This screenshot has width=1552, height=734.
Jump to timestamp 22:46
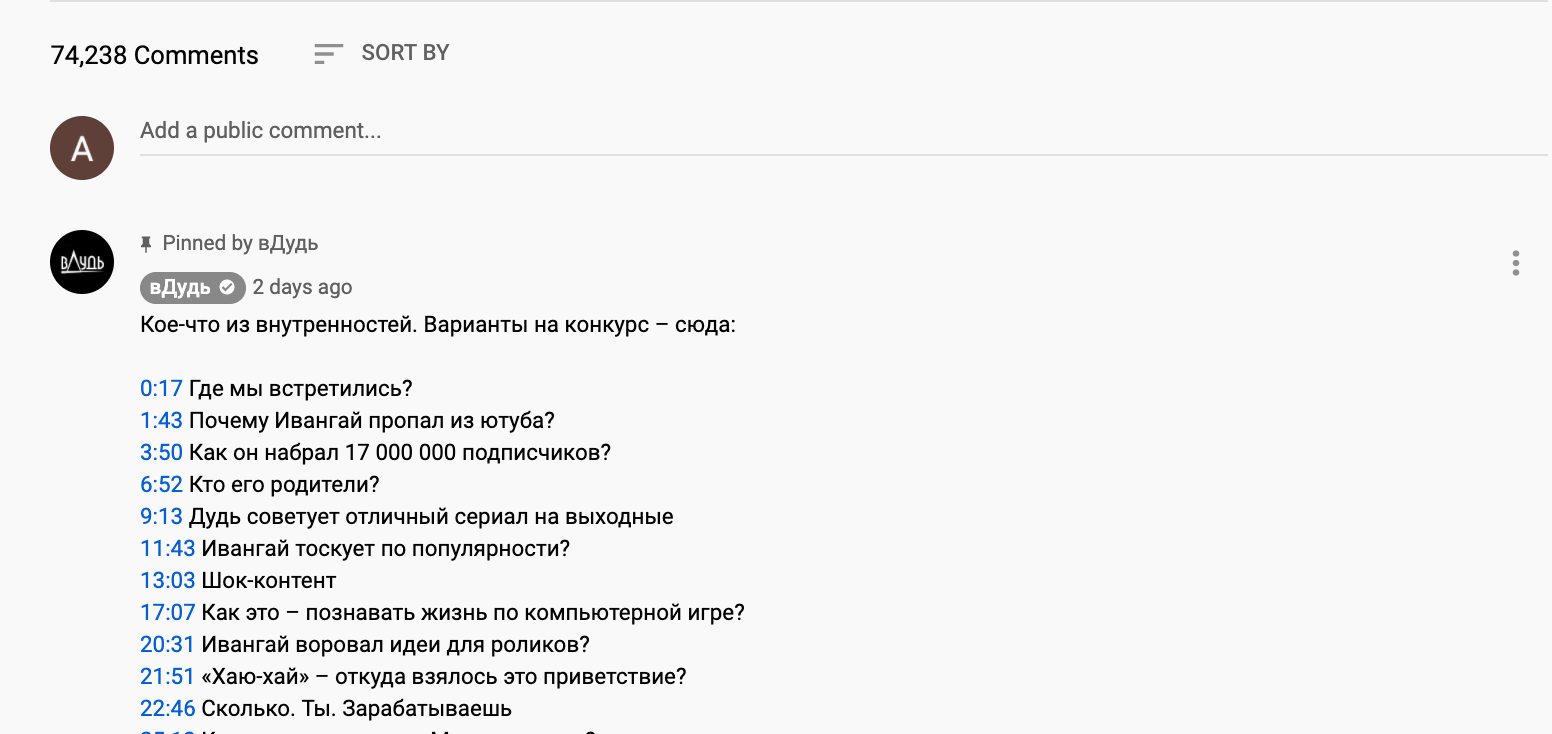pos(167,709)
